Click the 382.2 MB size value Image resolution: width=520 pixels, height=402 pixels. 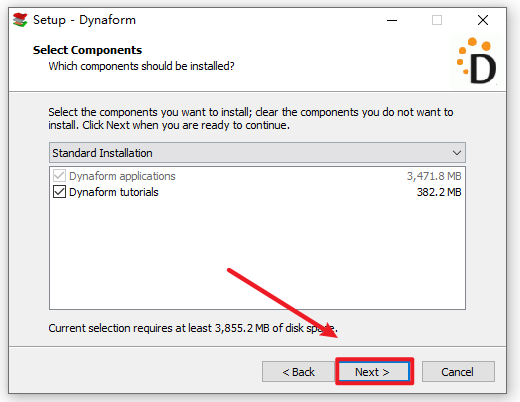(x=439, y=192)
